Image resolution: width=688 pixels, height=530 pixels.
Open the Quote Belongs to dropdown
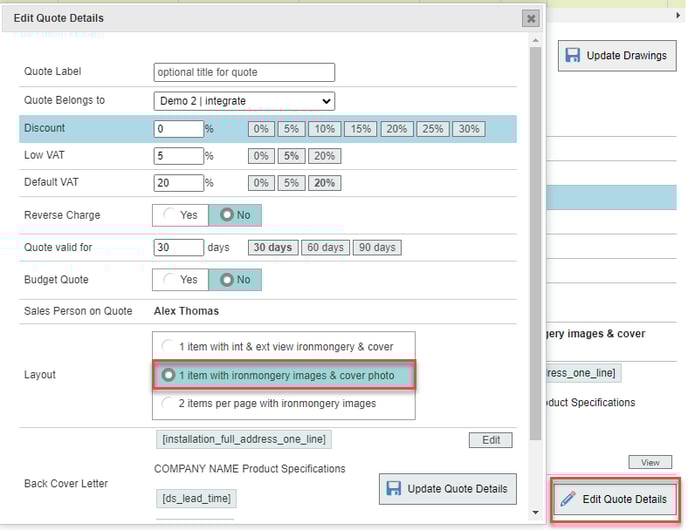point(244,101)
